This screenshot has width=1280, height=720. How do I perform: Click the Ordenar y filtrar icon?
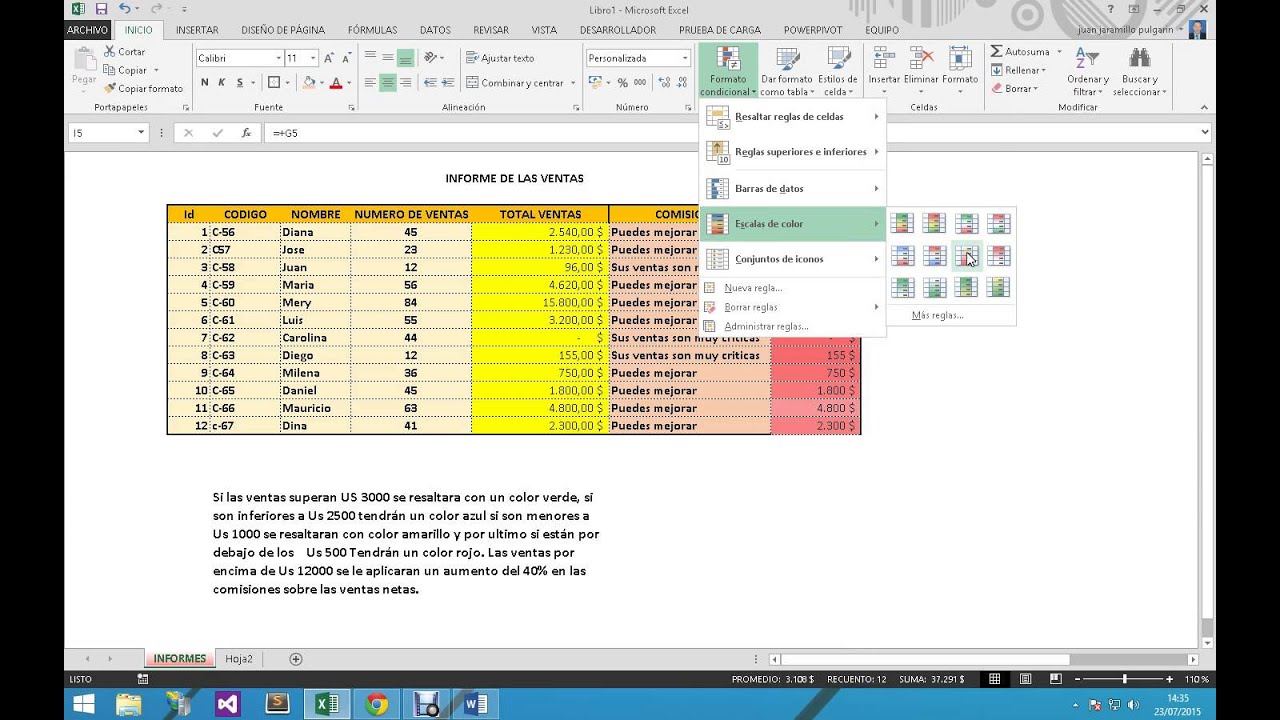[1088, 58]
